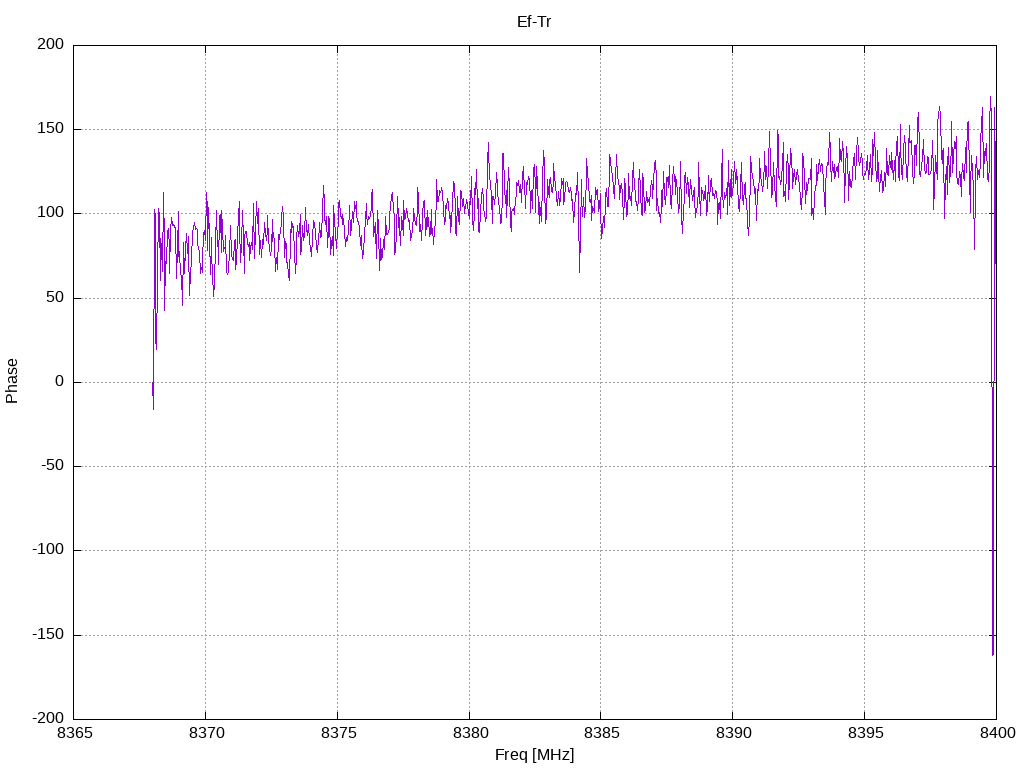Image resolution: width=1024 pixels, height=768 pixels.
Task: Click x-axis tick label 8400
Action: [997, 733]
